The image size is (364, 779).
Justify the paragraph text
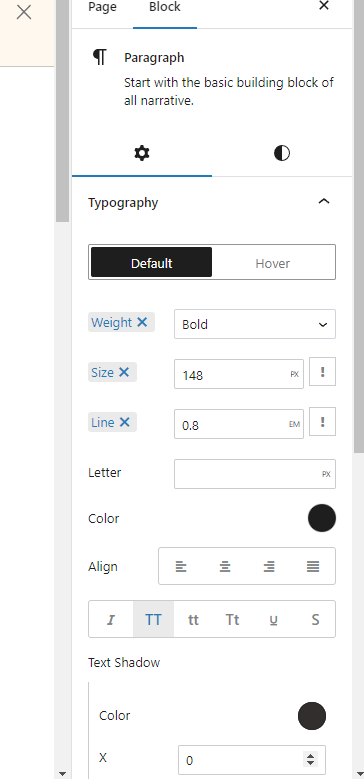313,566
